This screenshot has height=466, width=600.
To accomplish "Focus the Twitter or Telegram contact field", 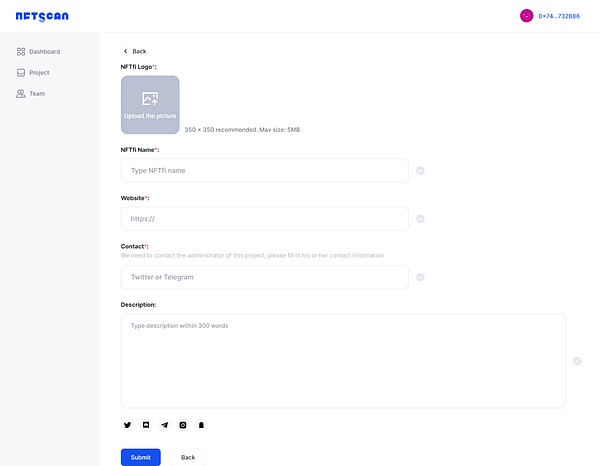I will pos(264,277).
